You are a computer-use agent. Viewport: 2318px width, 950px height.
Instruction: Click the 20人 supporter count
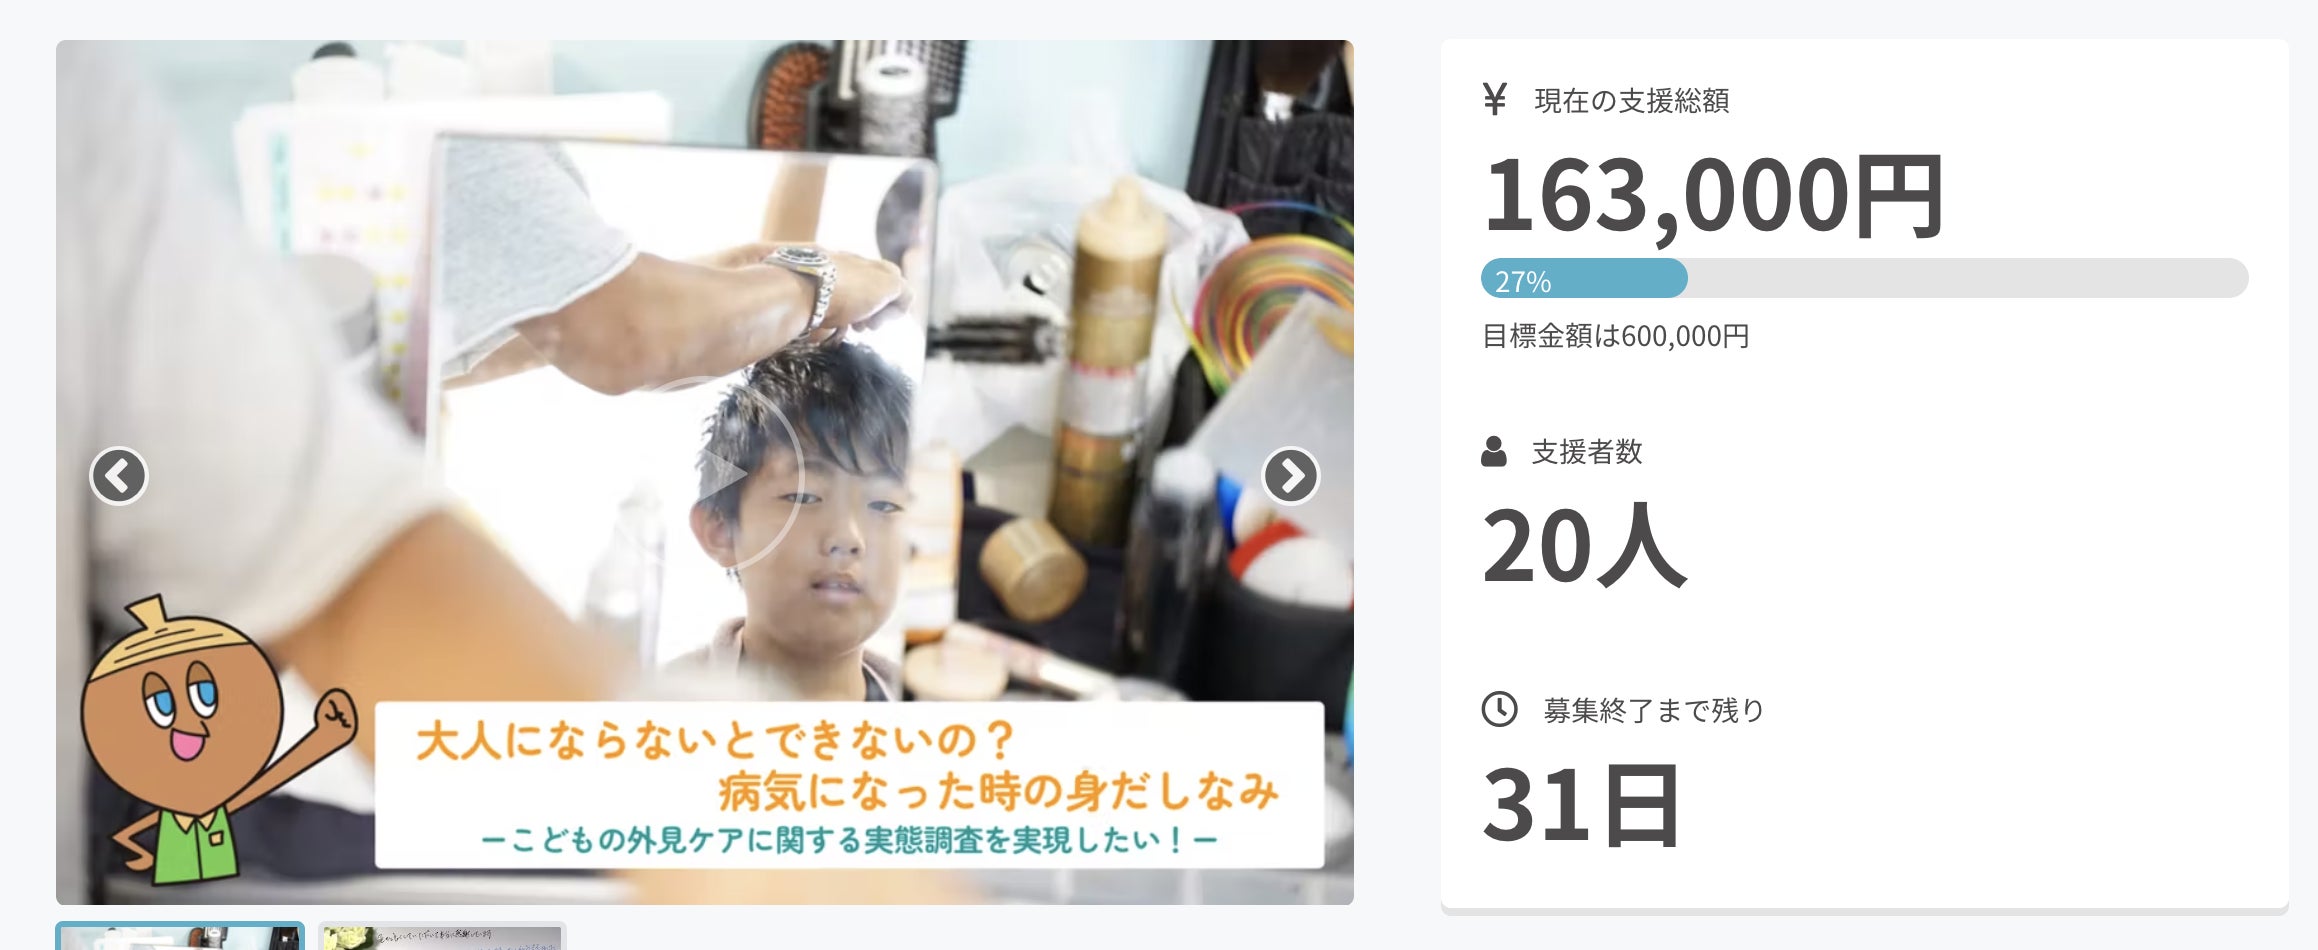1584,546
